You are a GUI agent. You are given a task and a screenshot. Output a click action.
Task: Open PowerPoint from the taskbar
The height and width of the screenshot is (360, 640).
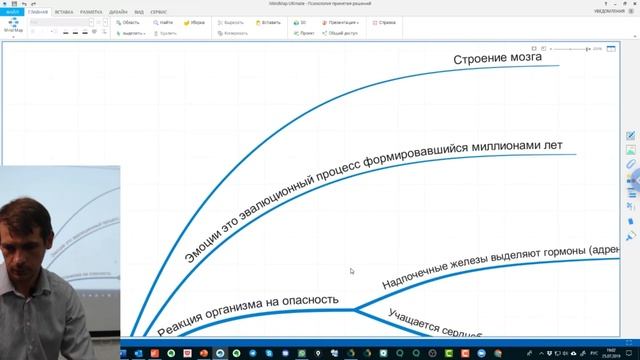click(x=204, y=353)
